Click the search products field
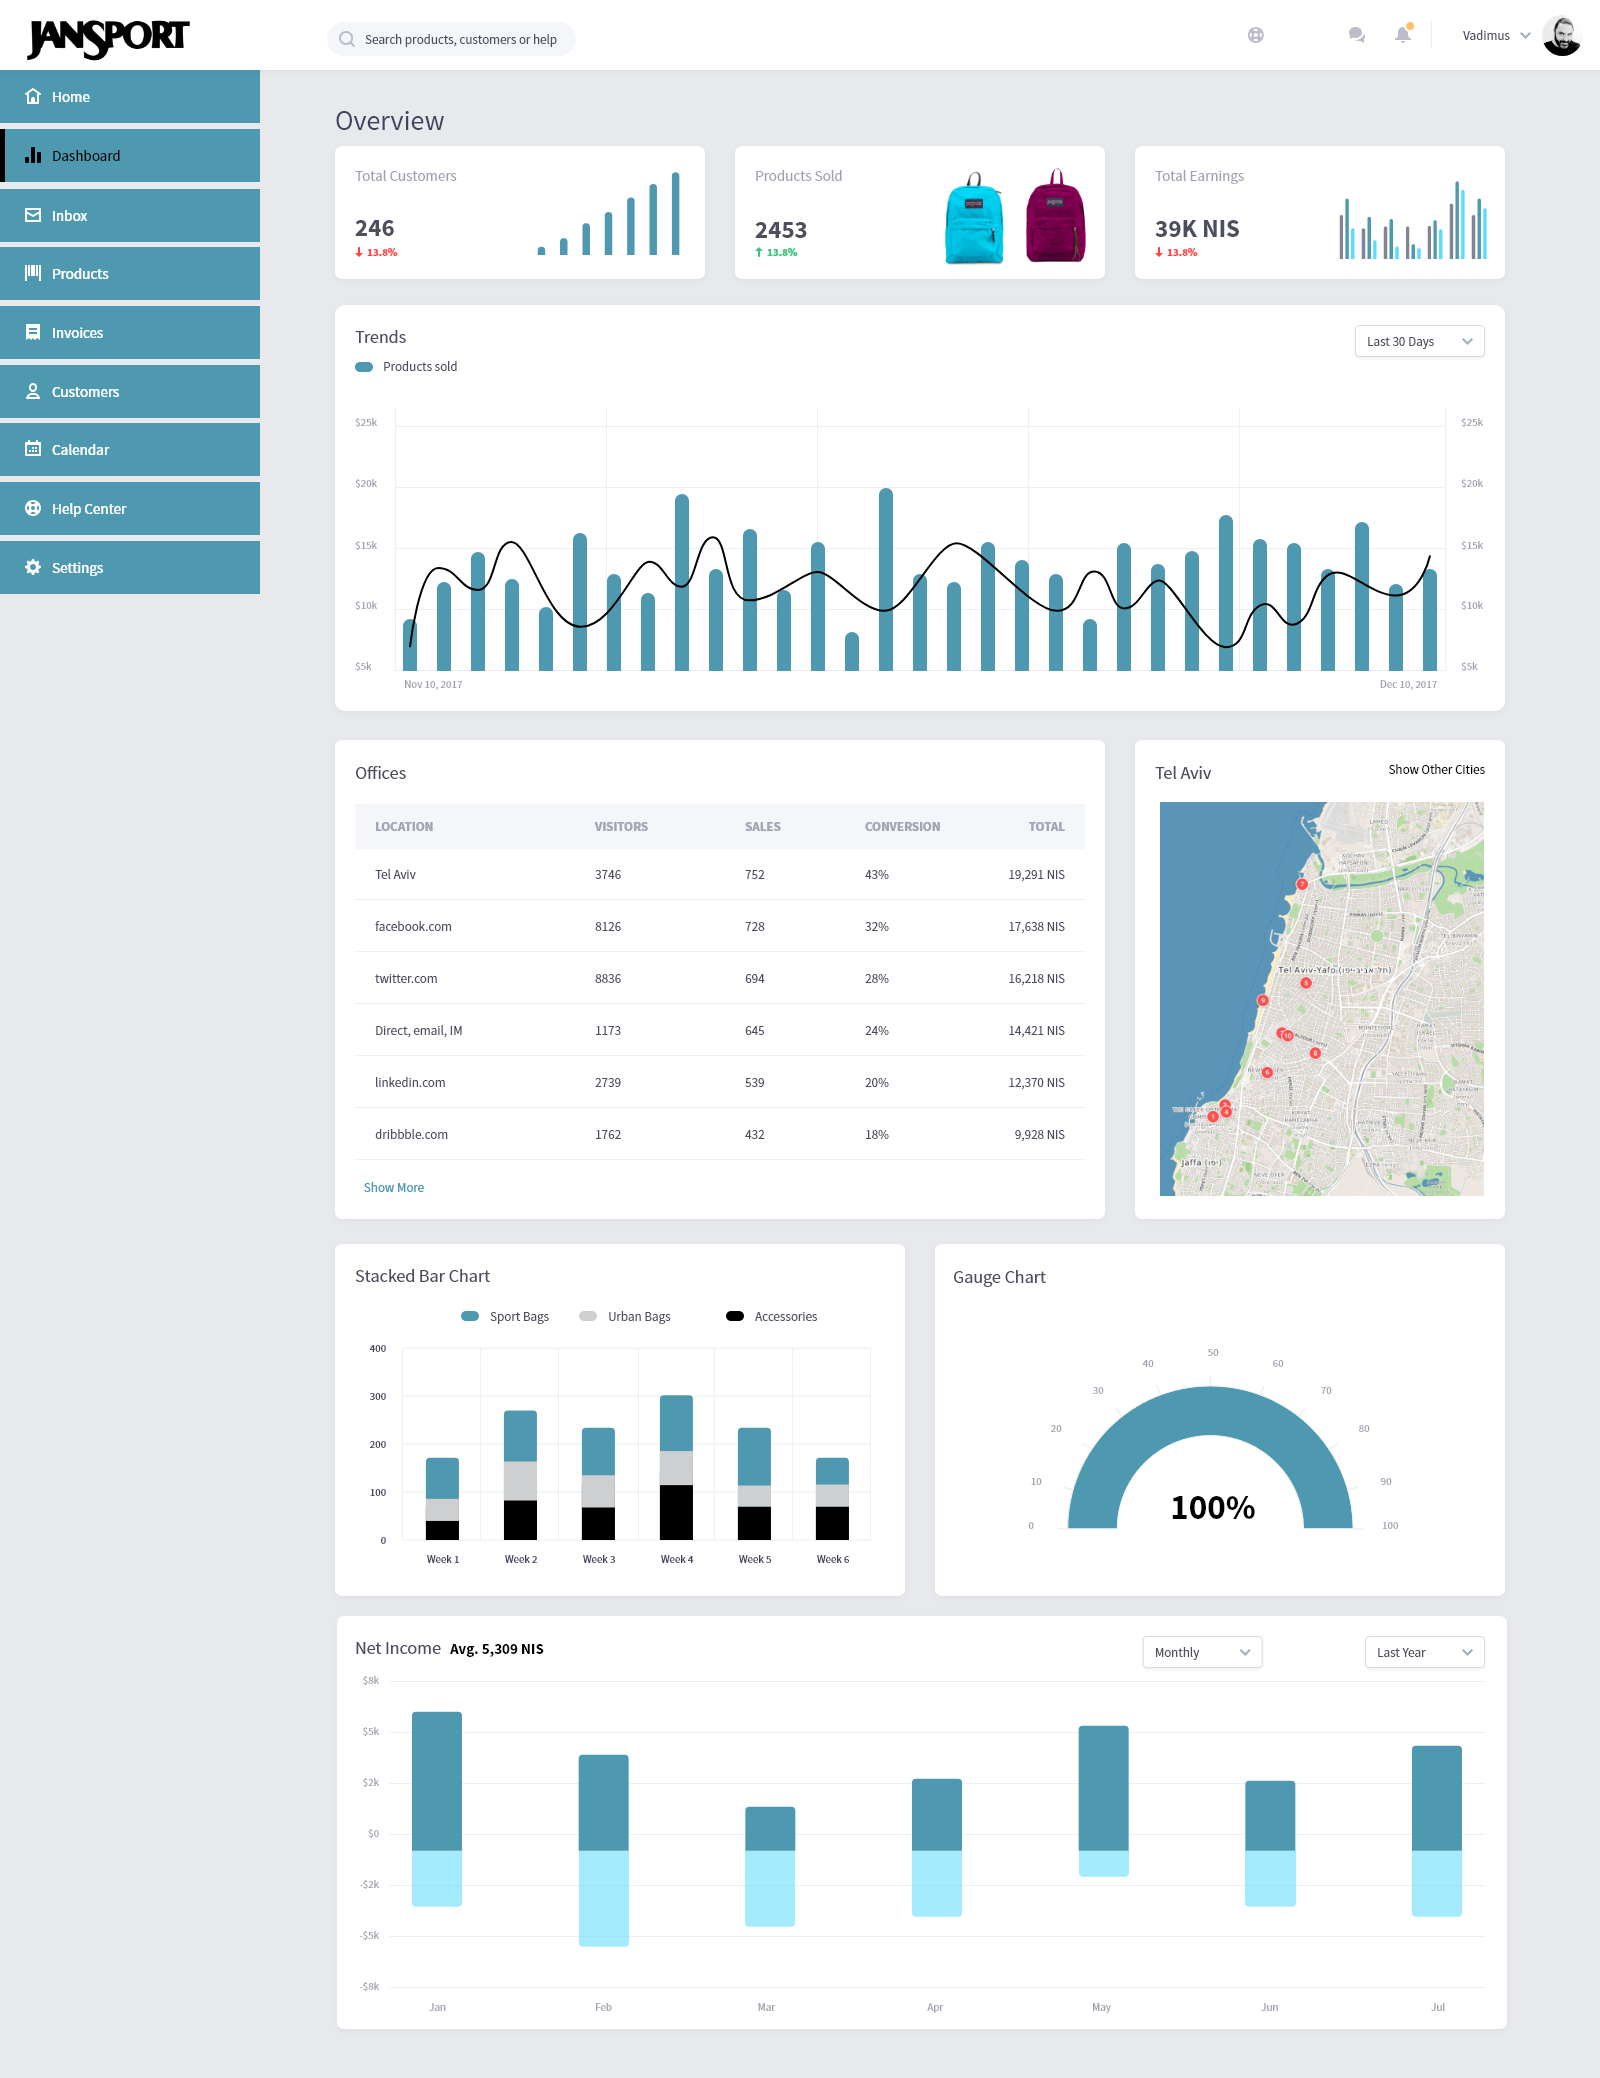This screenshot has height=2078, width=1600. point(450,38)
